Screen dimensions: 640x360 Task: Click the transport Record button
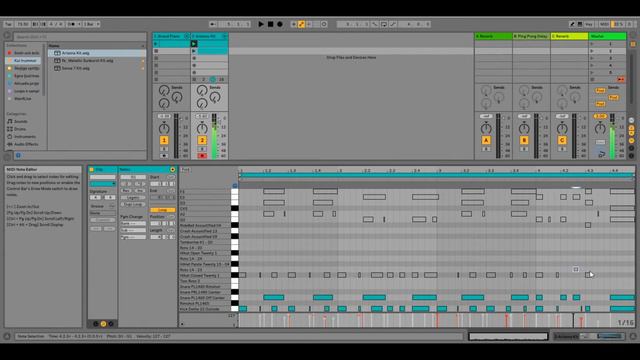[280, 24]
